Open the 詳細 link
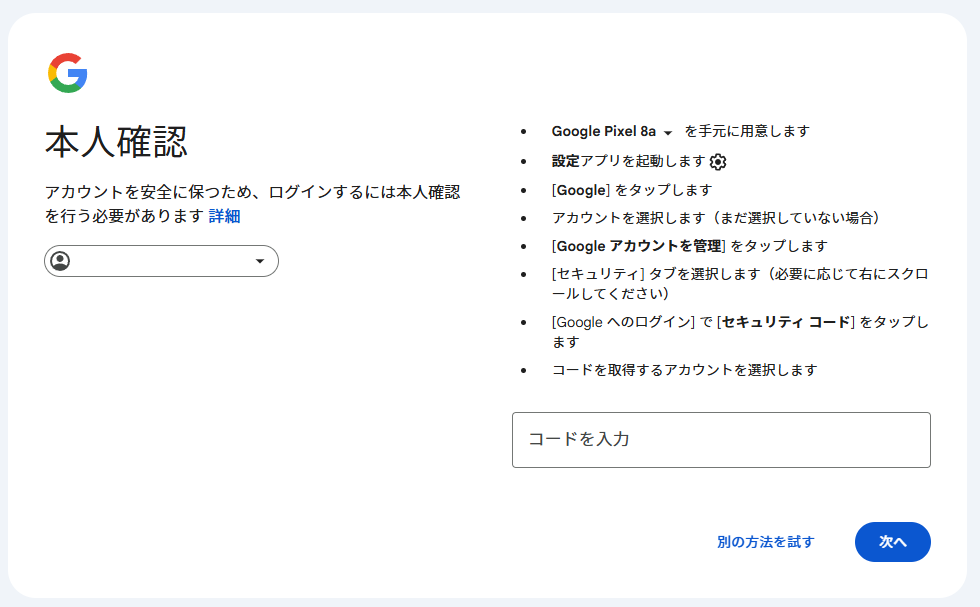This screenshot has width=980, height=607. [224, 216]
